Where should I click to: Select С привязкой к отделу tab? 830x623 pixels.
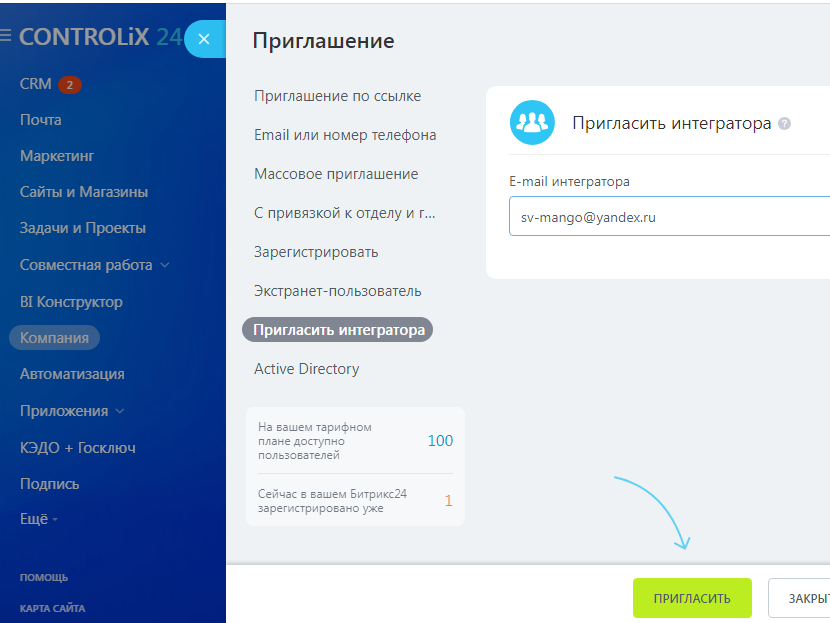click(x=345, y=213)
